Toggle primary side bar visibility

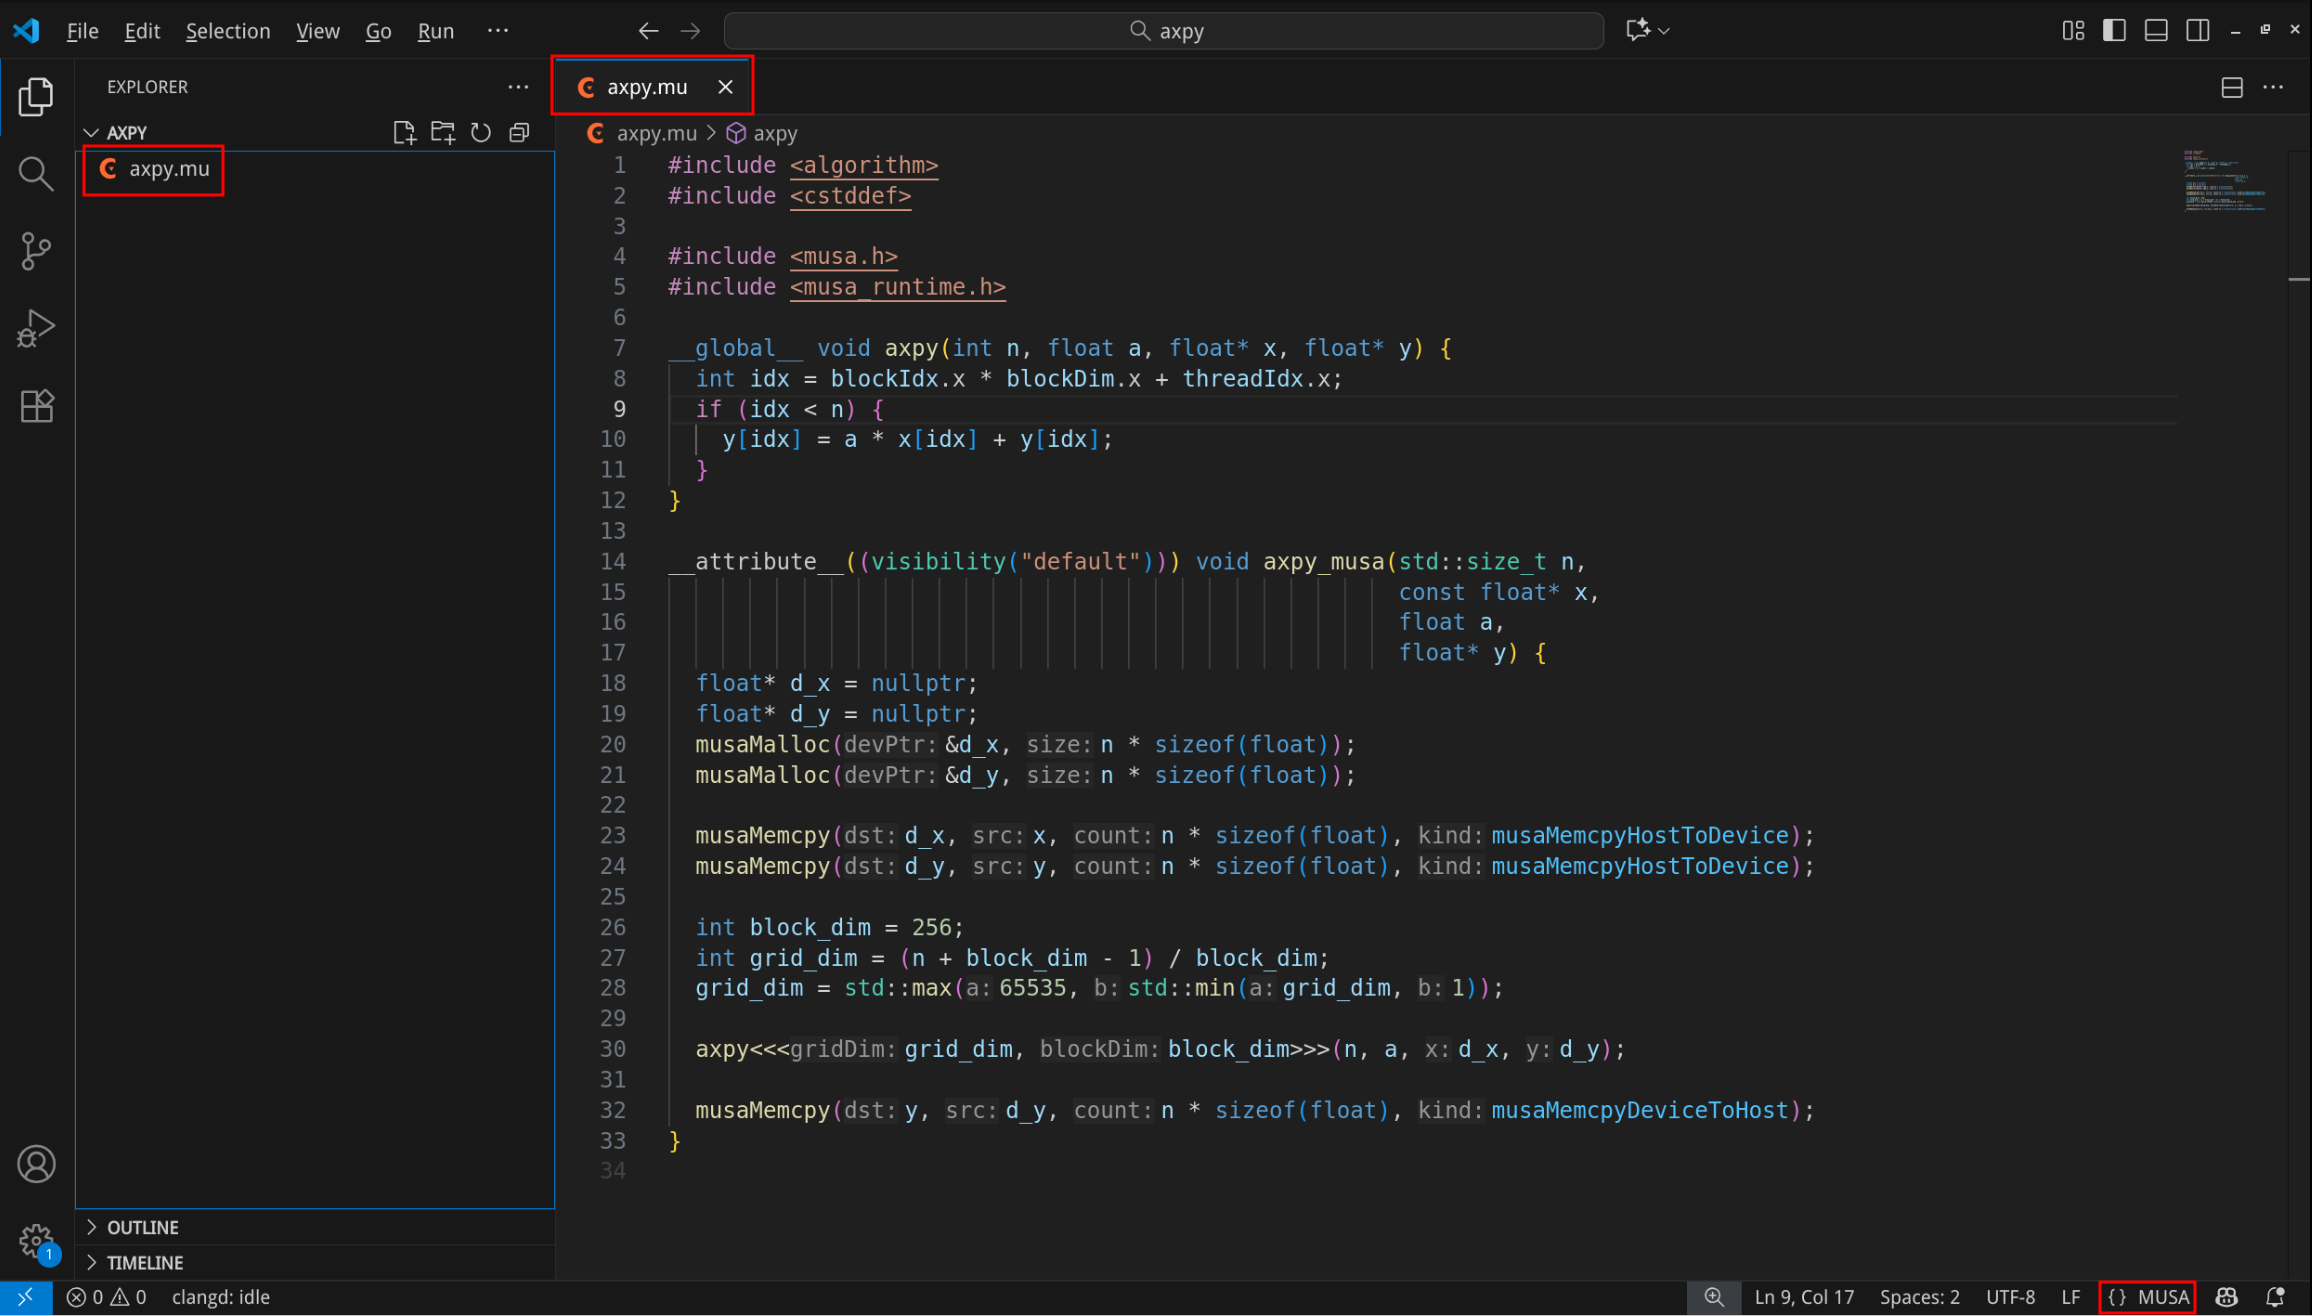(2114, 31)
